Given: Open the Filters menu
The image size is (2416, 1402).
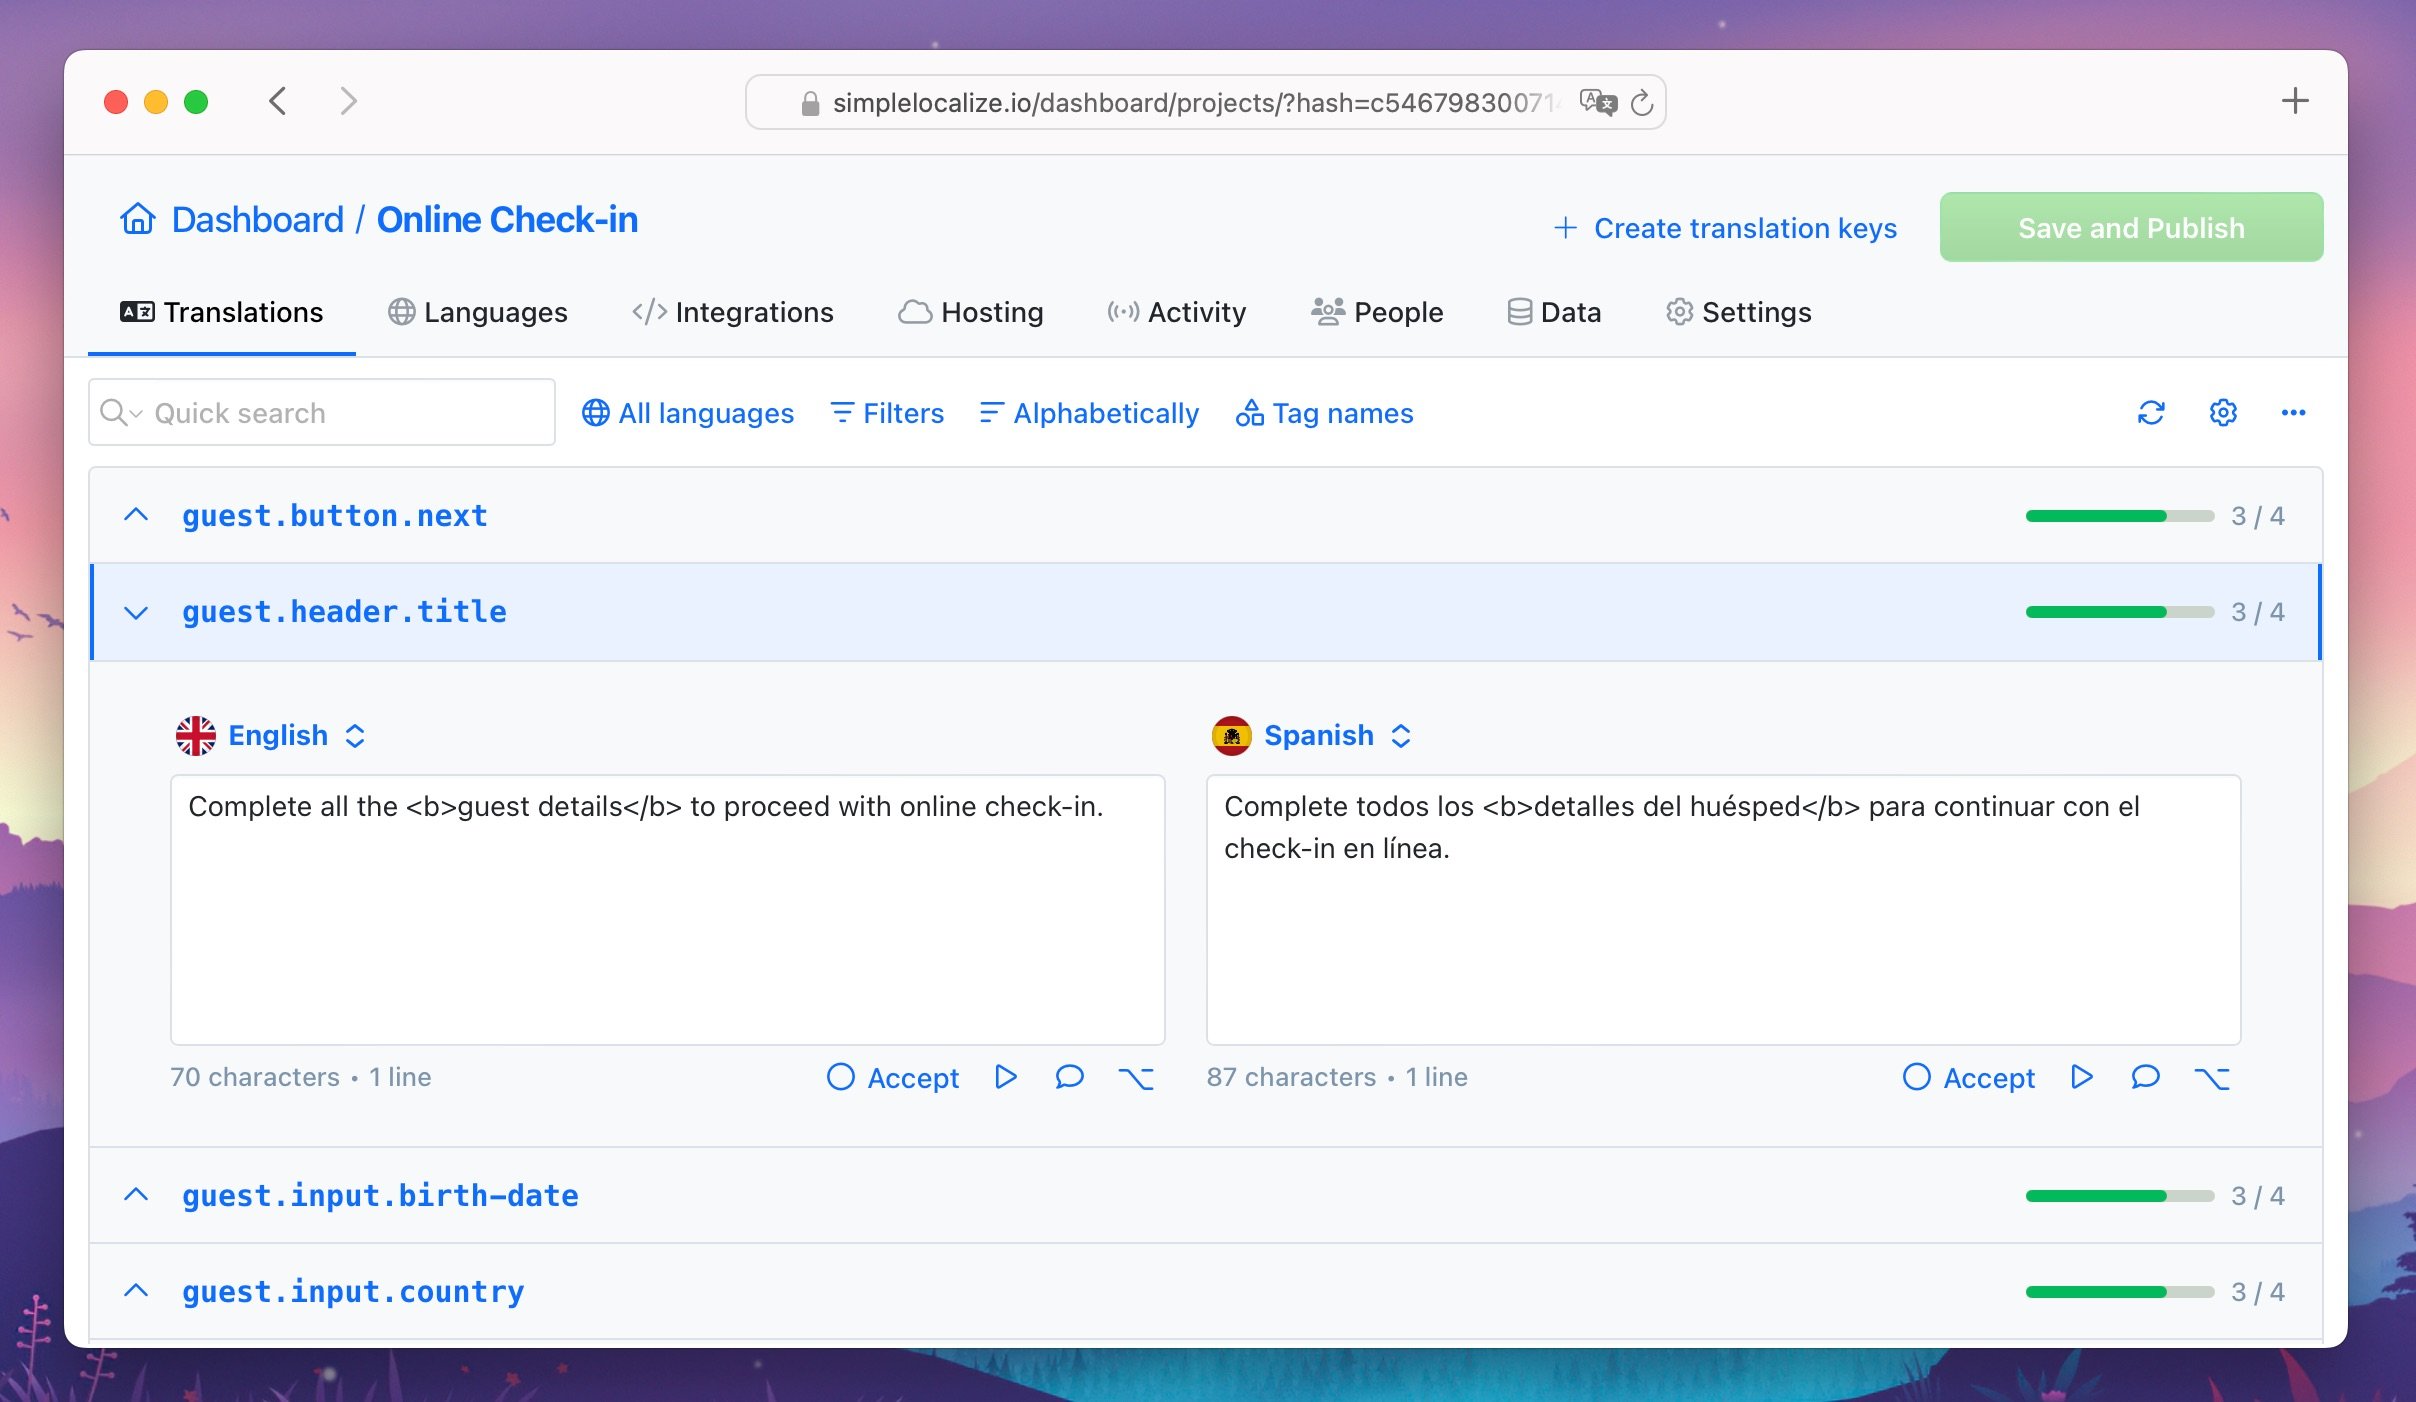Looking at the screenshot, I should [x=887, y=413].
